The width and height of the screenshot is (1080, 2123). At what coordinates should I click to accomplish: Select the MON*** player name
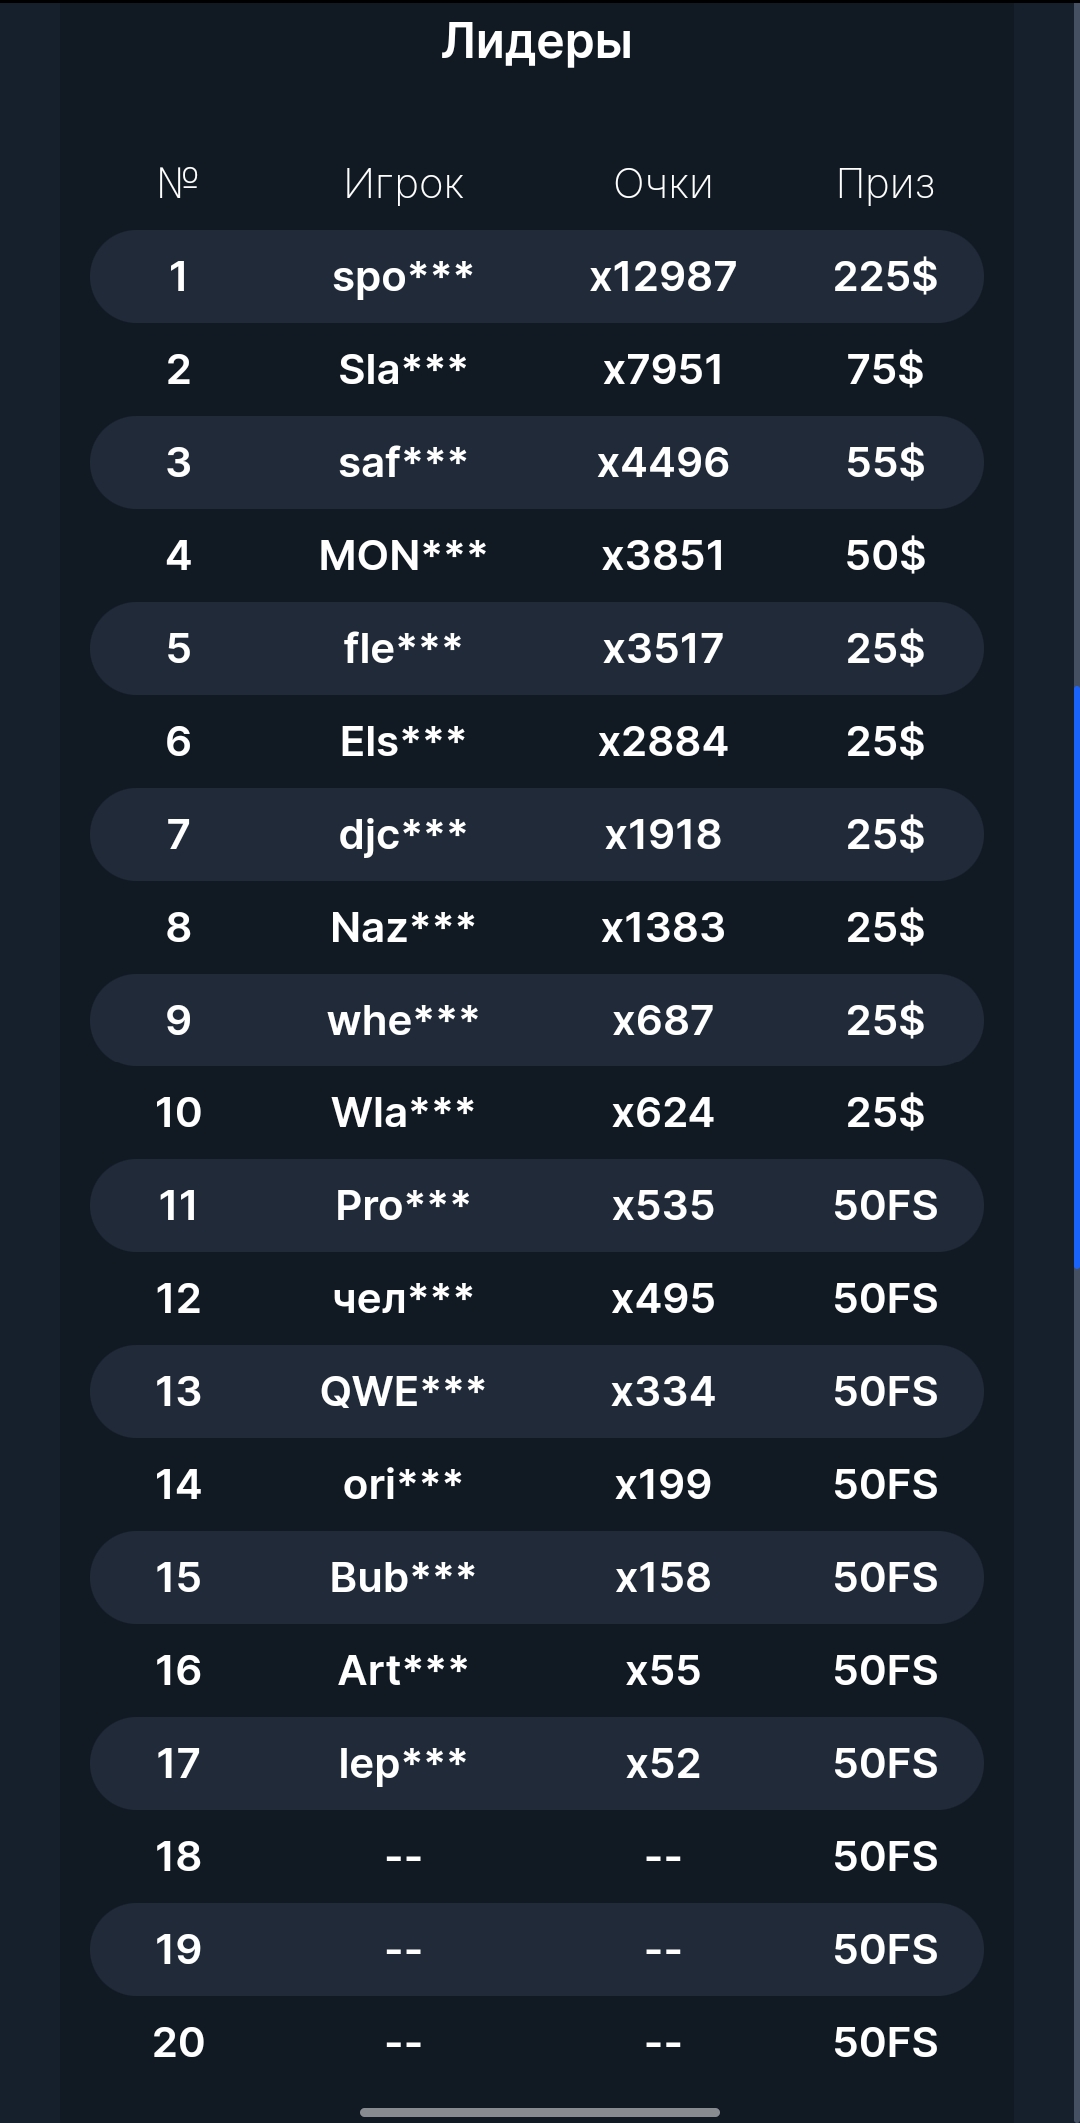(x=403, y=556)
